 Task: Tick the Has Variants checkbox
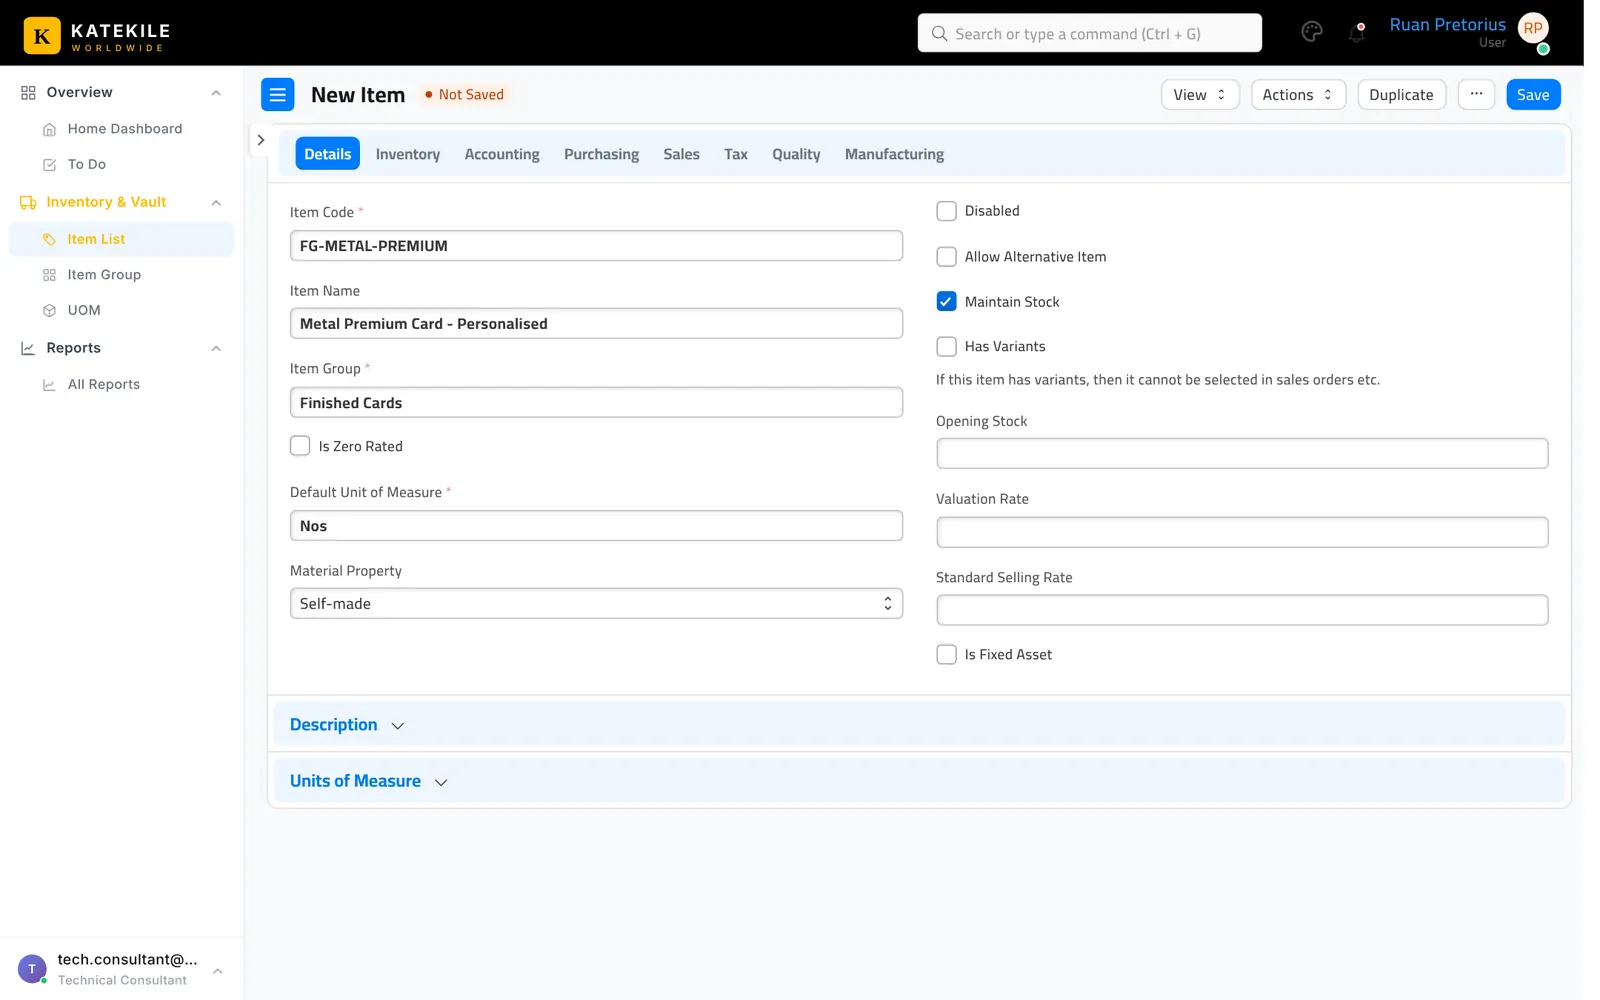pos(946,346)
